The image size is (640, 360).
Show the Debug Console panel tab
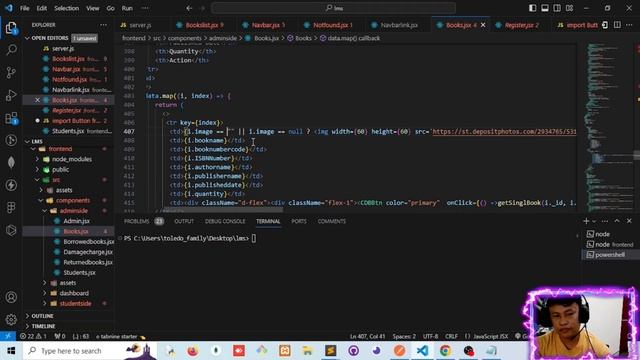[x=225, y=221]
